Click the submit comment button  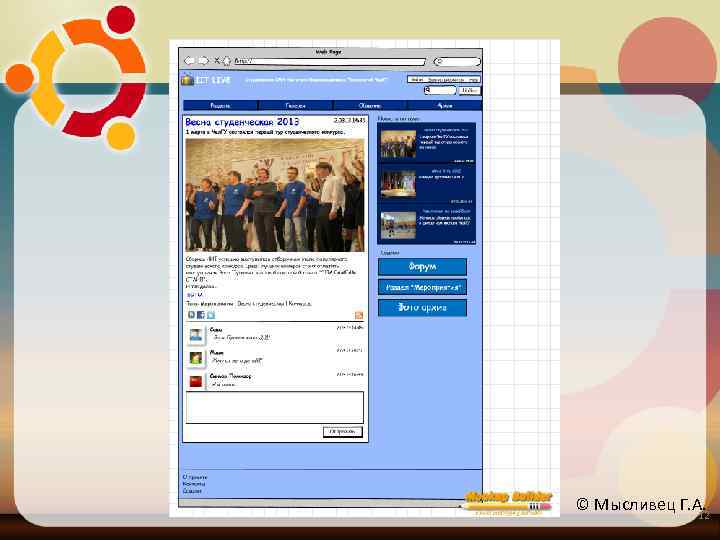(343, 432)
